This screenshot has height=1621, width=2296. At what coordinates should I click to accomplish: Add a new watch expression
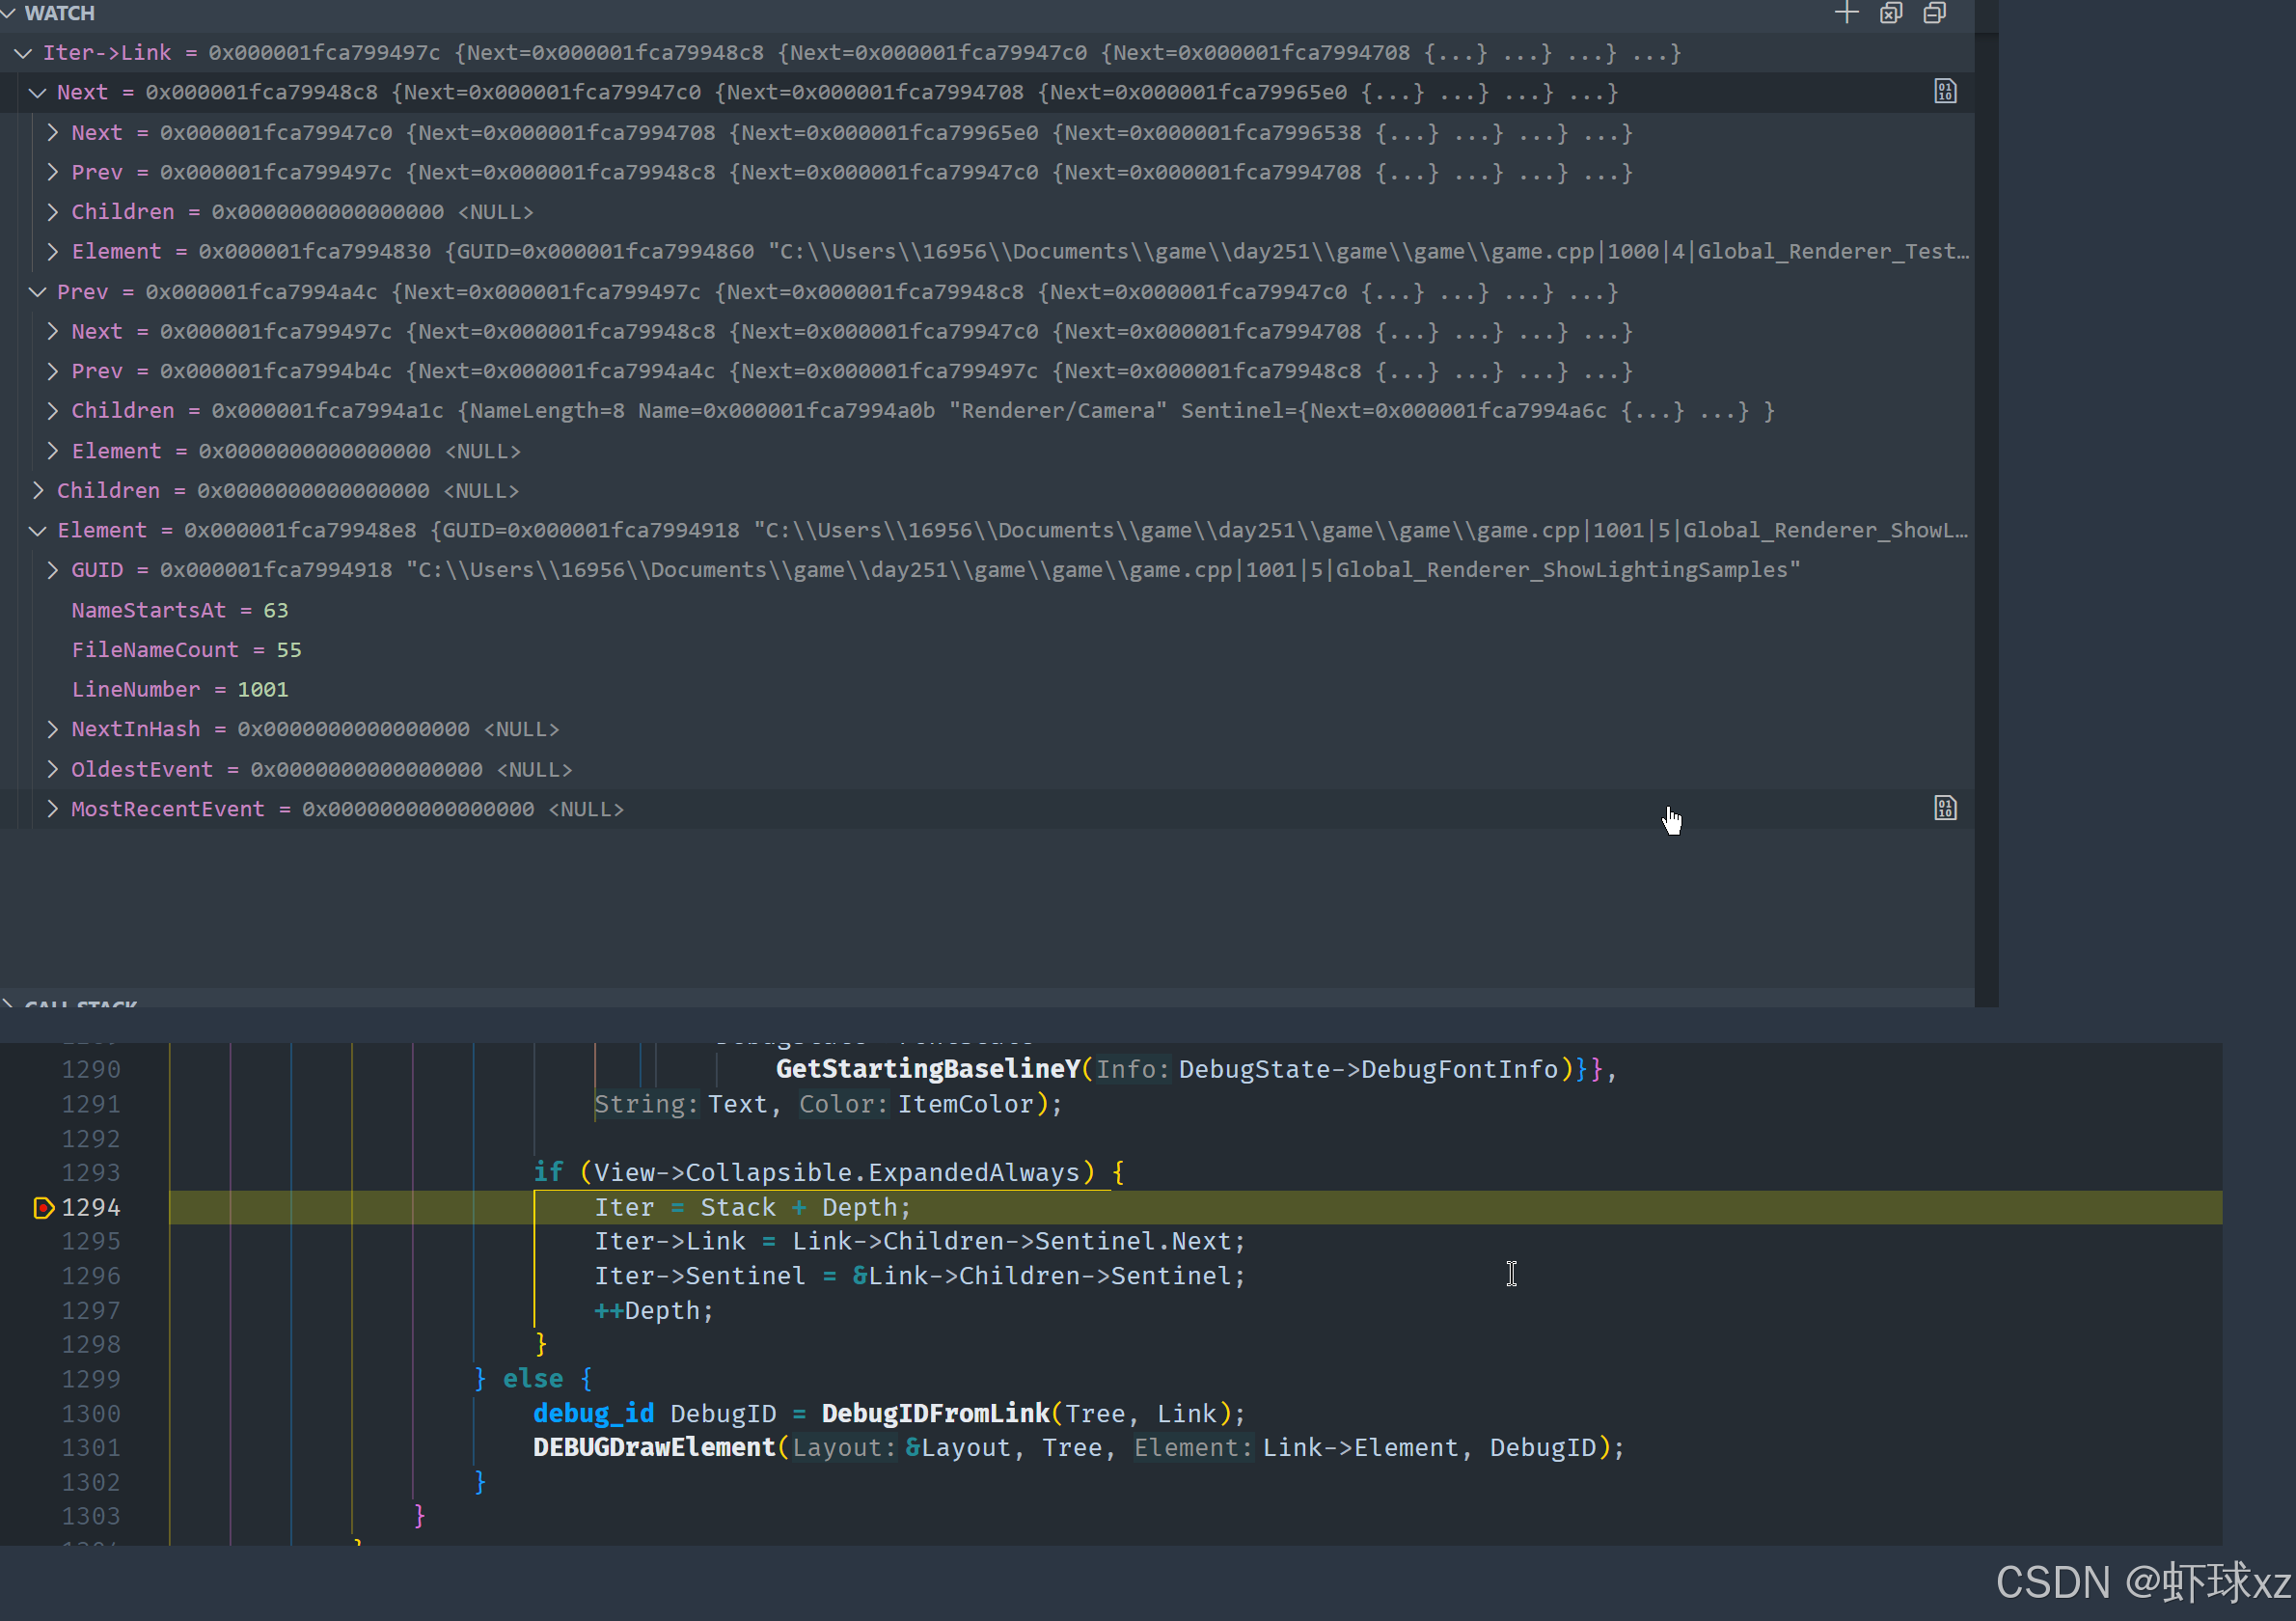[x=1846, y=13]
